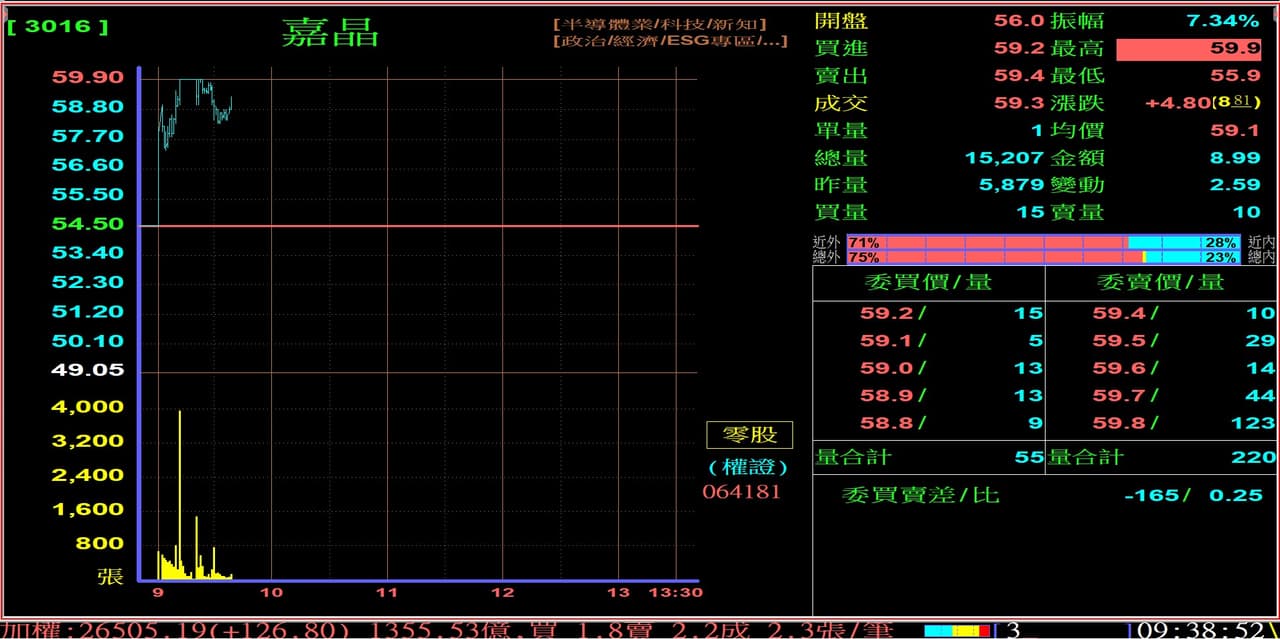Image resolution: width=1280 pixels, height=639 pixels.
Task: Open 半導體業/科技/新知 news category
Action: (659, 23)
